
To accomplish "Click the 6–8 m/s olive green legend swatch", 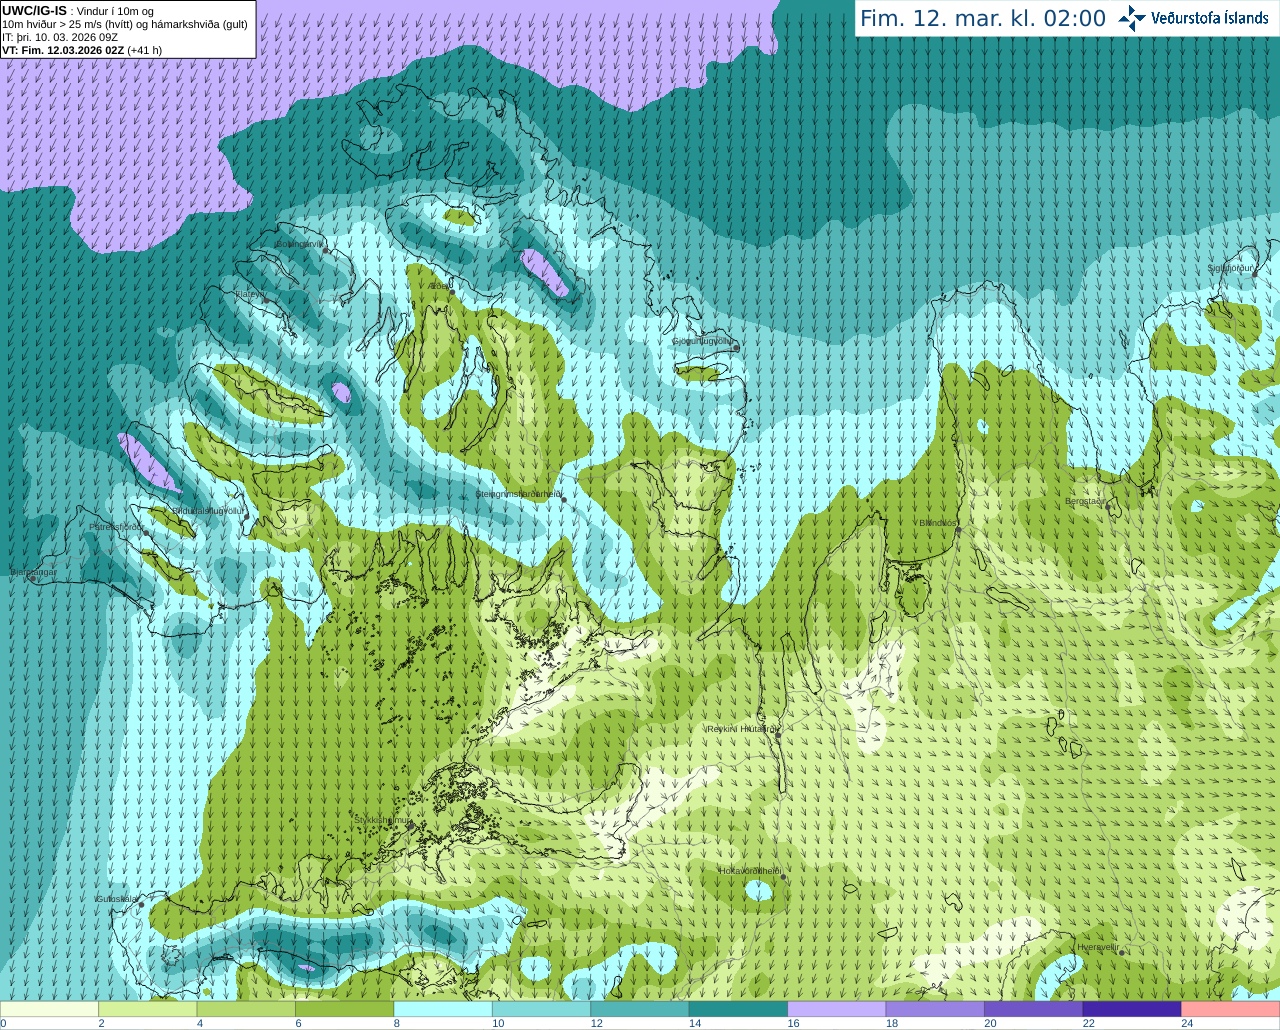I will pos(345,1009).
